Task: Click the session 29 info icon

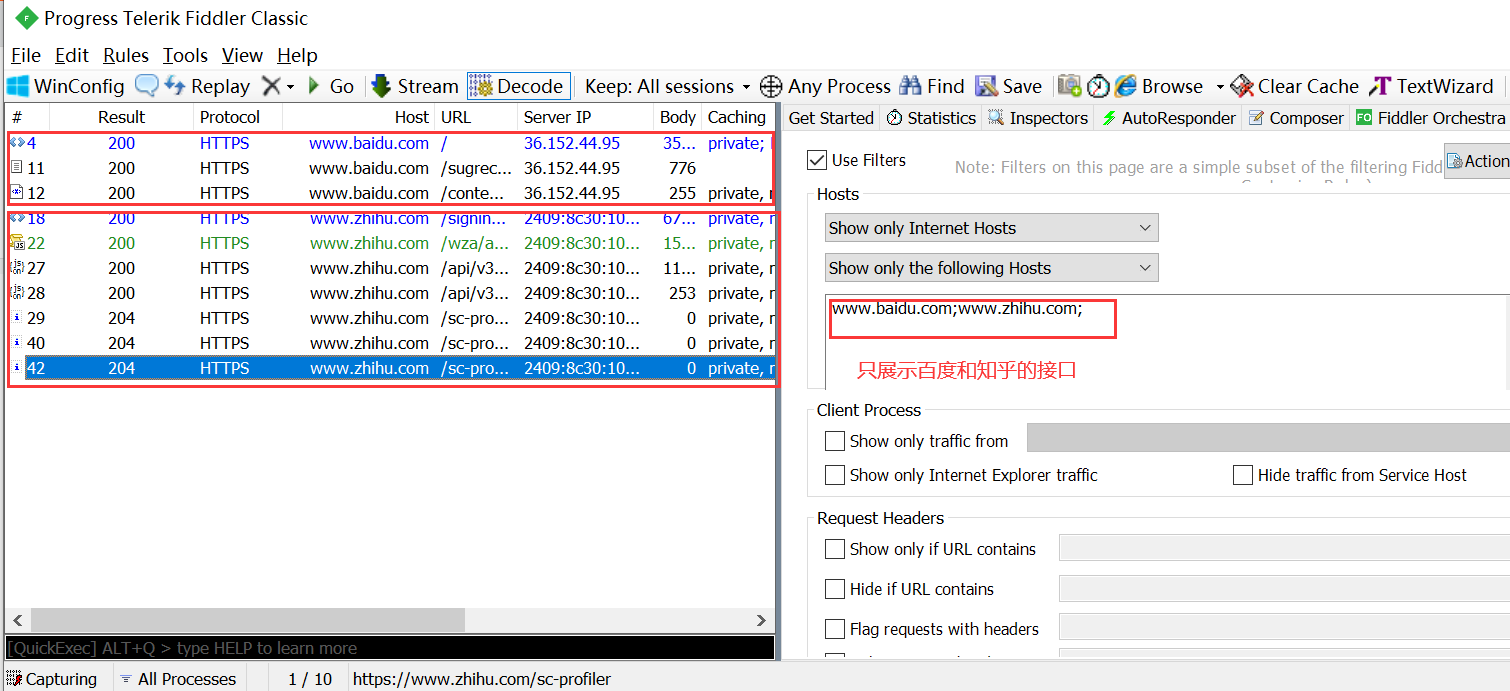Action: tap(17, 318)
